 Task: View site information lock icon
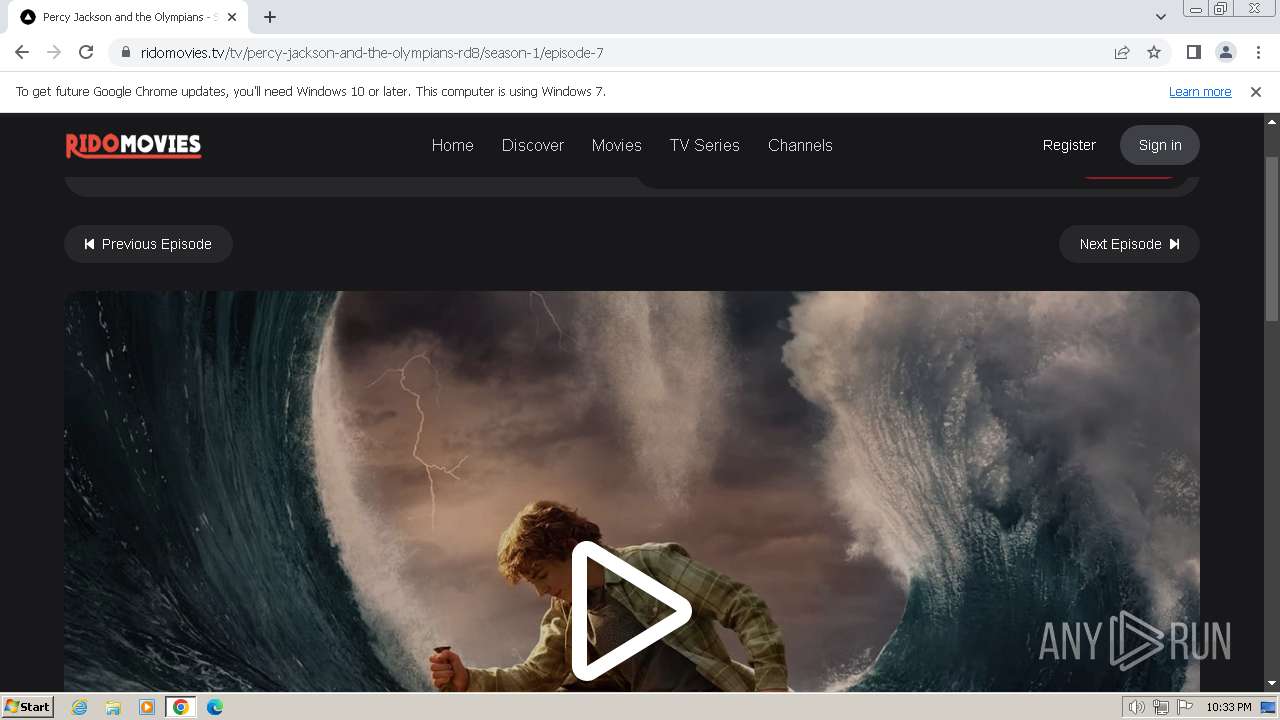point(126,53)
